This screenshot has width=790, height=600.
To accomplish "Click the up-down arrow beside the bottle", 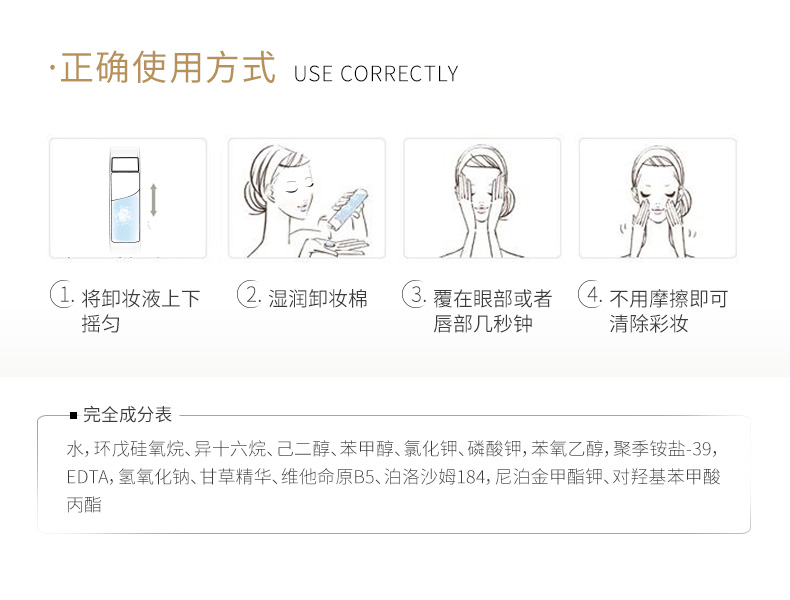I will pyautogui.click(x=154, y=200).
